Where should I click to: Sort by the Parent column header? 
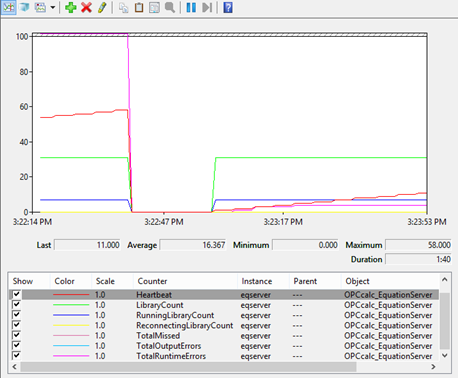click(x=315, y=281)
